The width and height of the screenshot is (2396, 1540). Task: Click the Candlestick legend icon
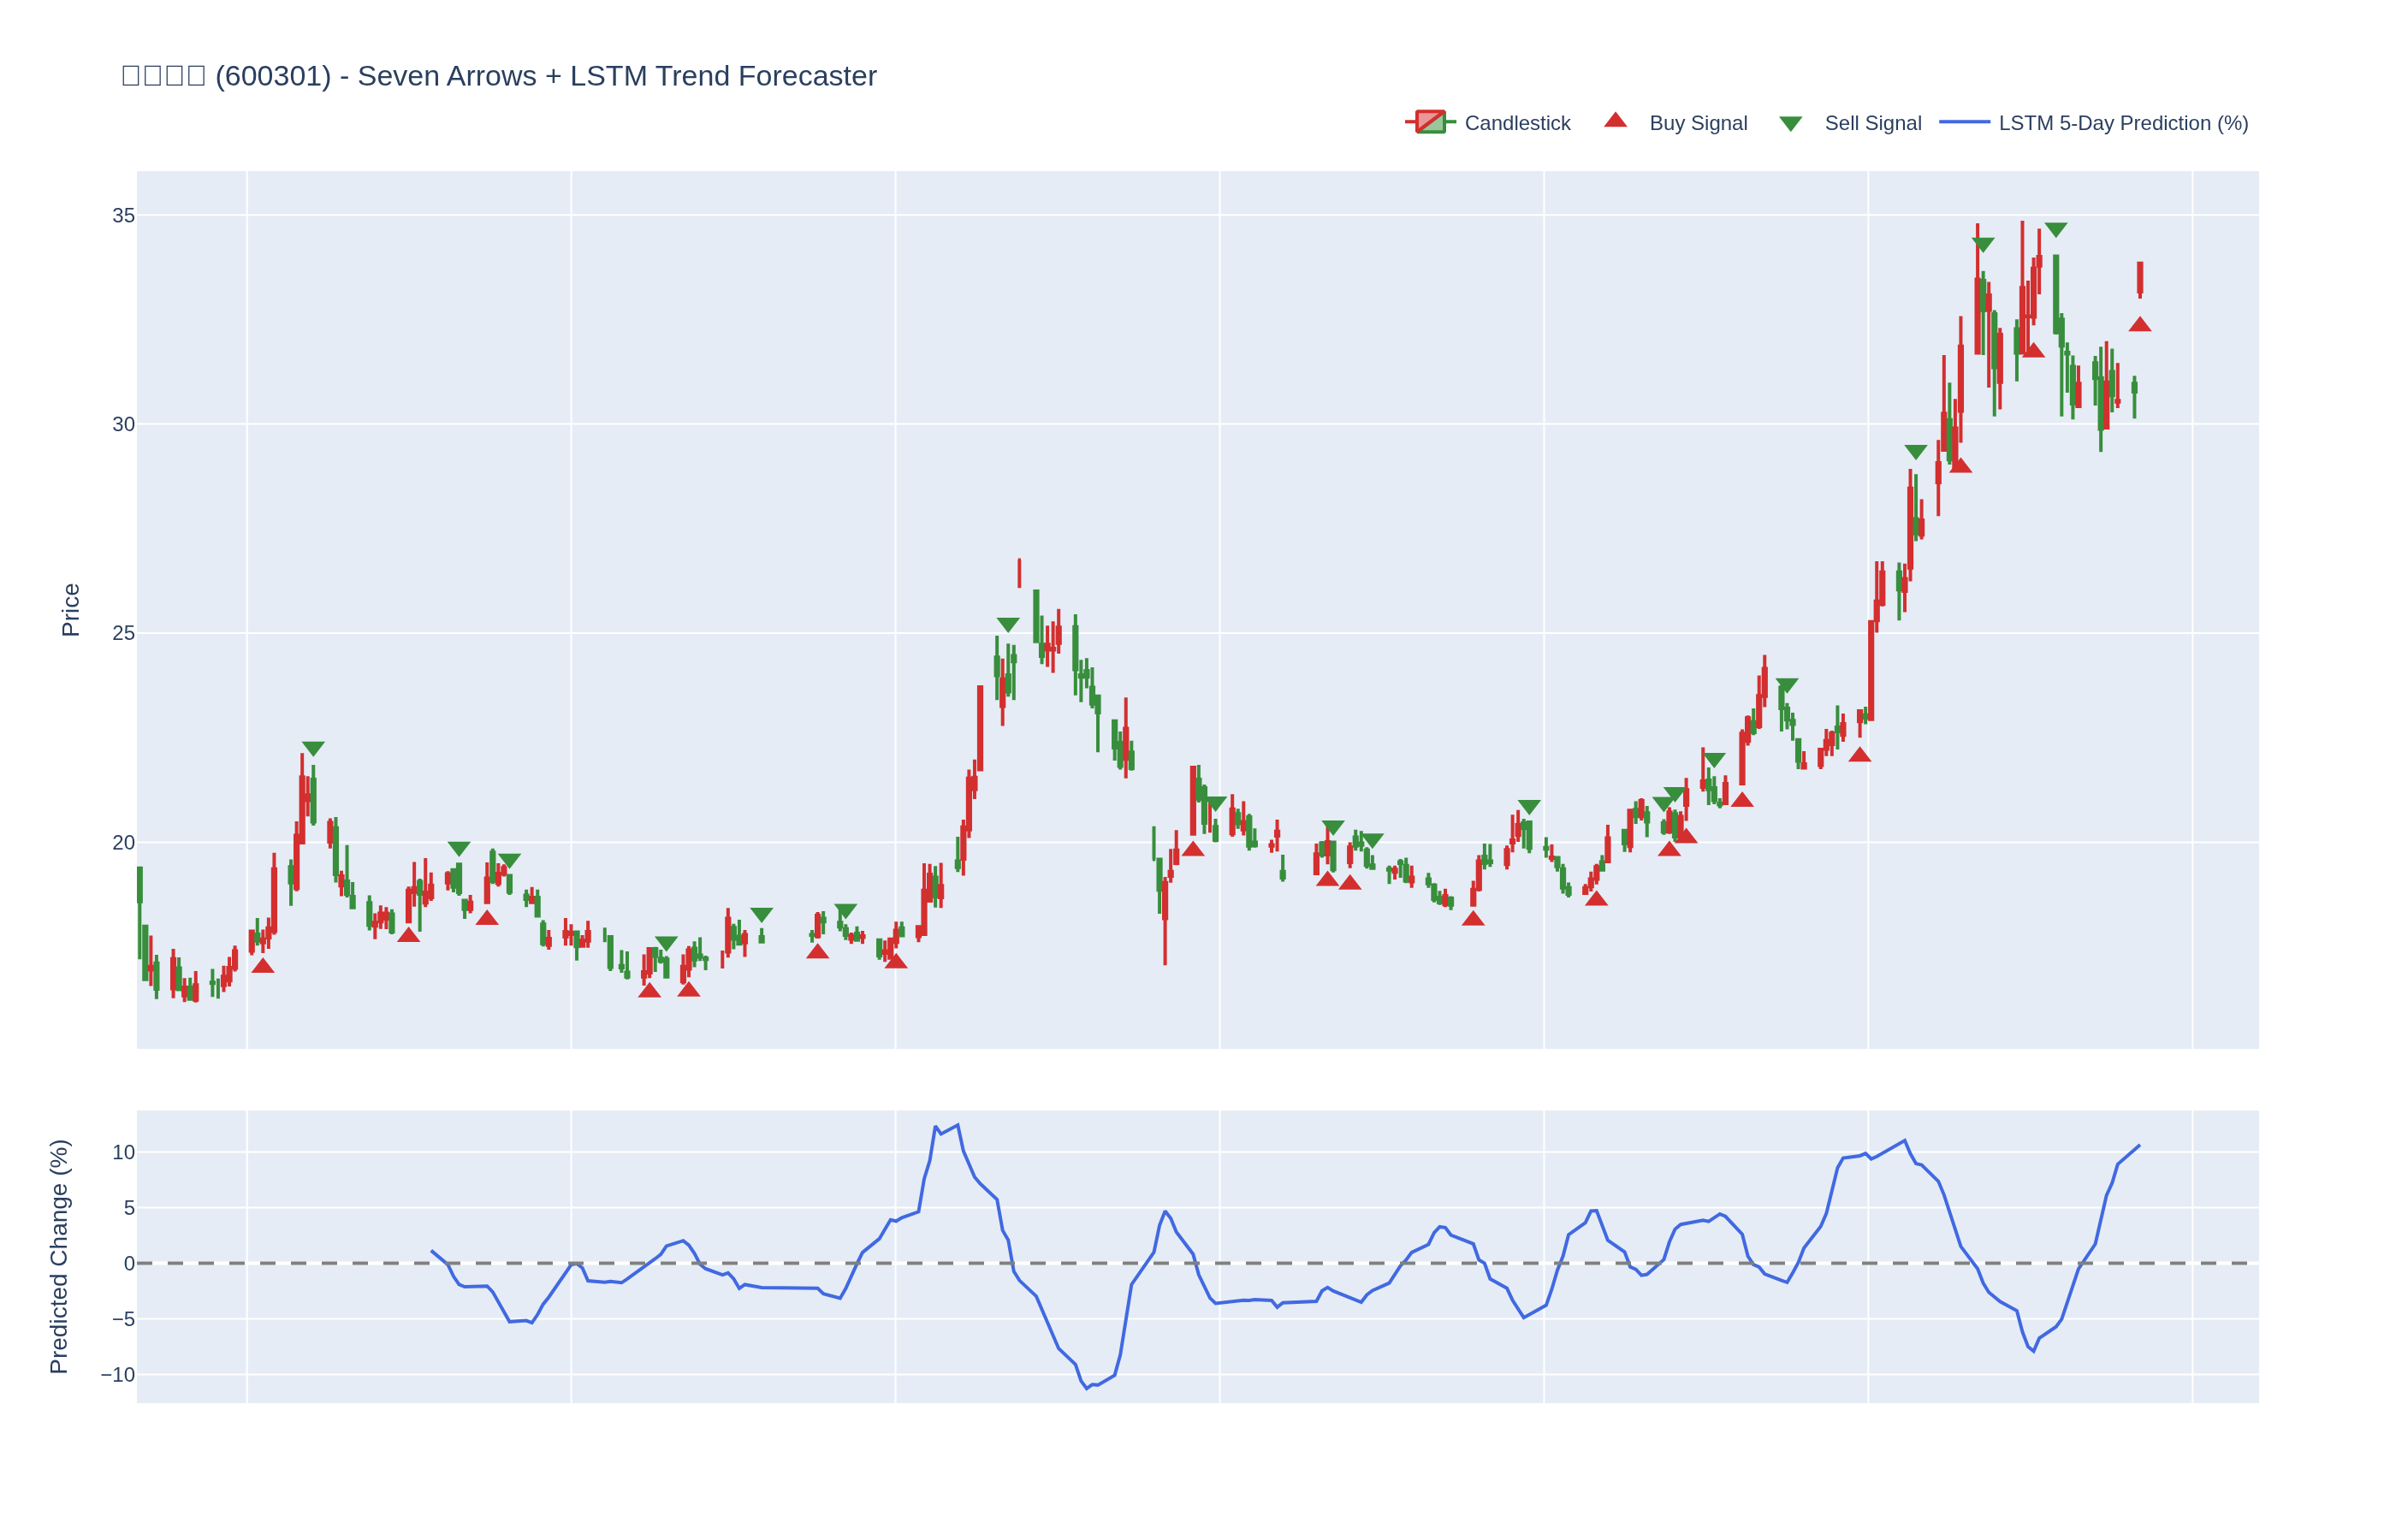click(1430, 122)
